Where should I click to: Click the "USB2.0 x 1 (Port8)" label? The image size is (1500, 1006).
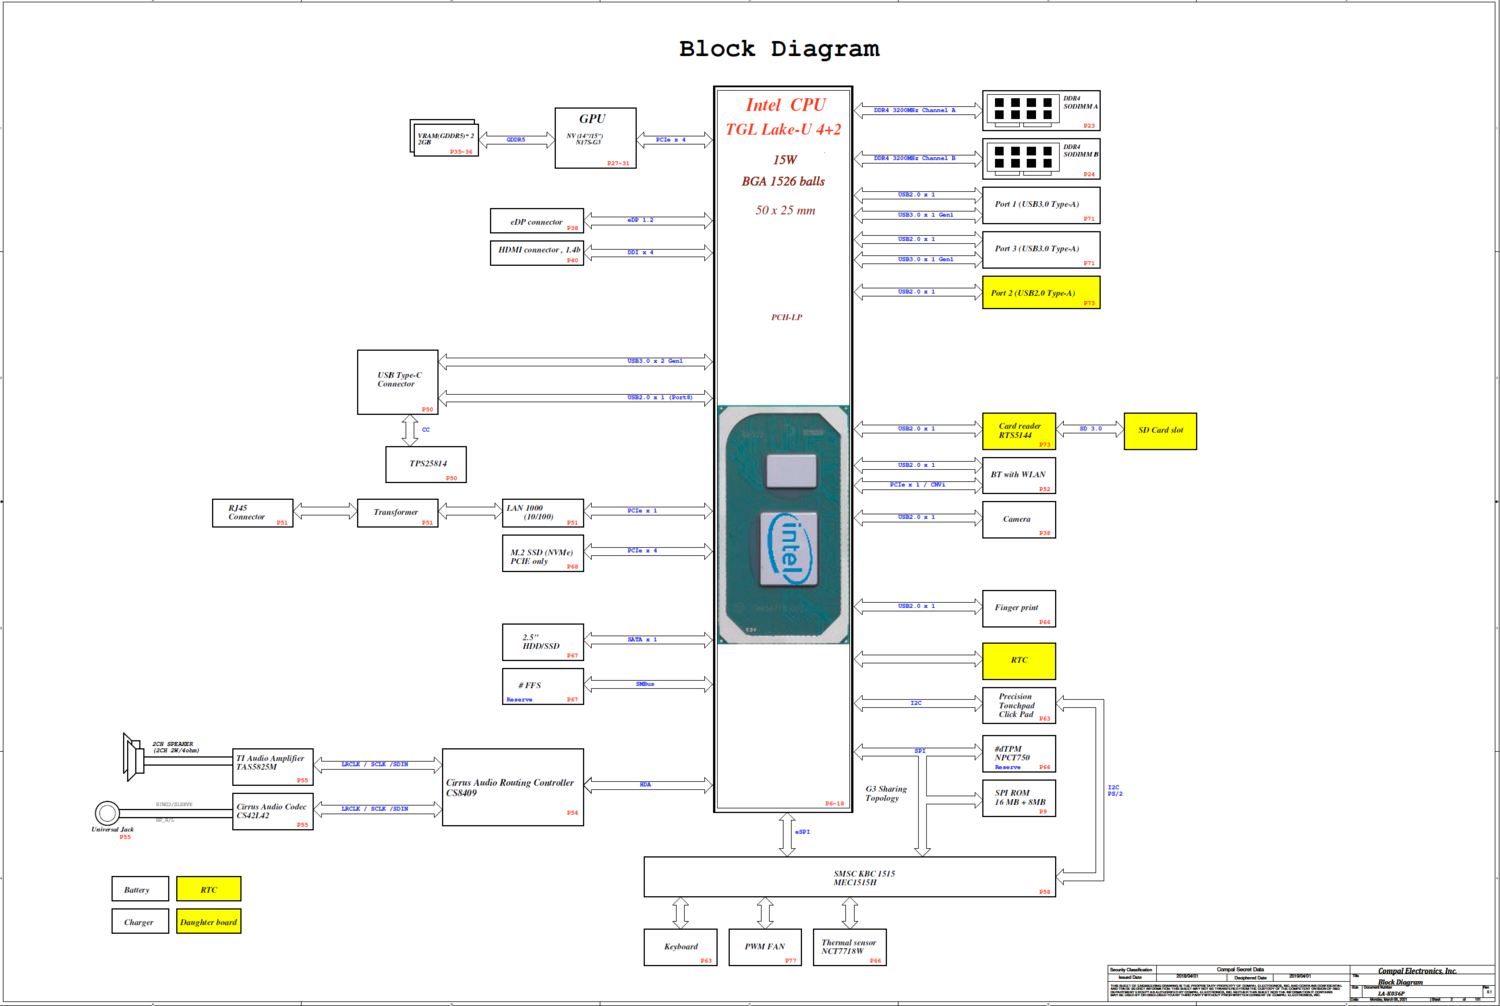coord(660,397)
